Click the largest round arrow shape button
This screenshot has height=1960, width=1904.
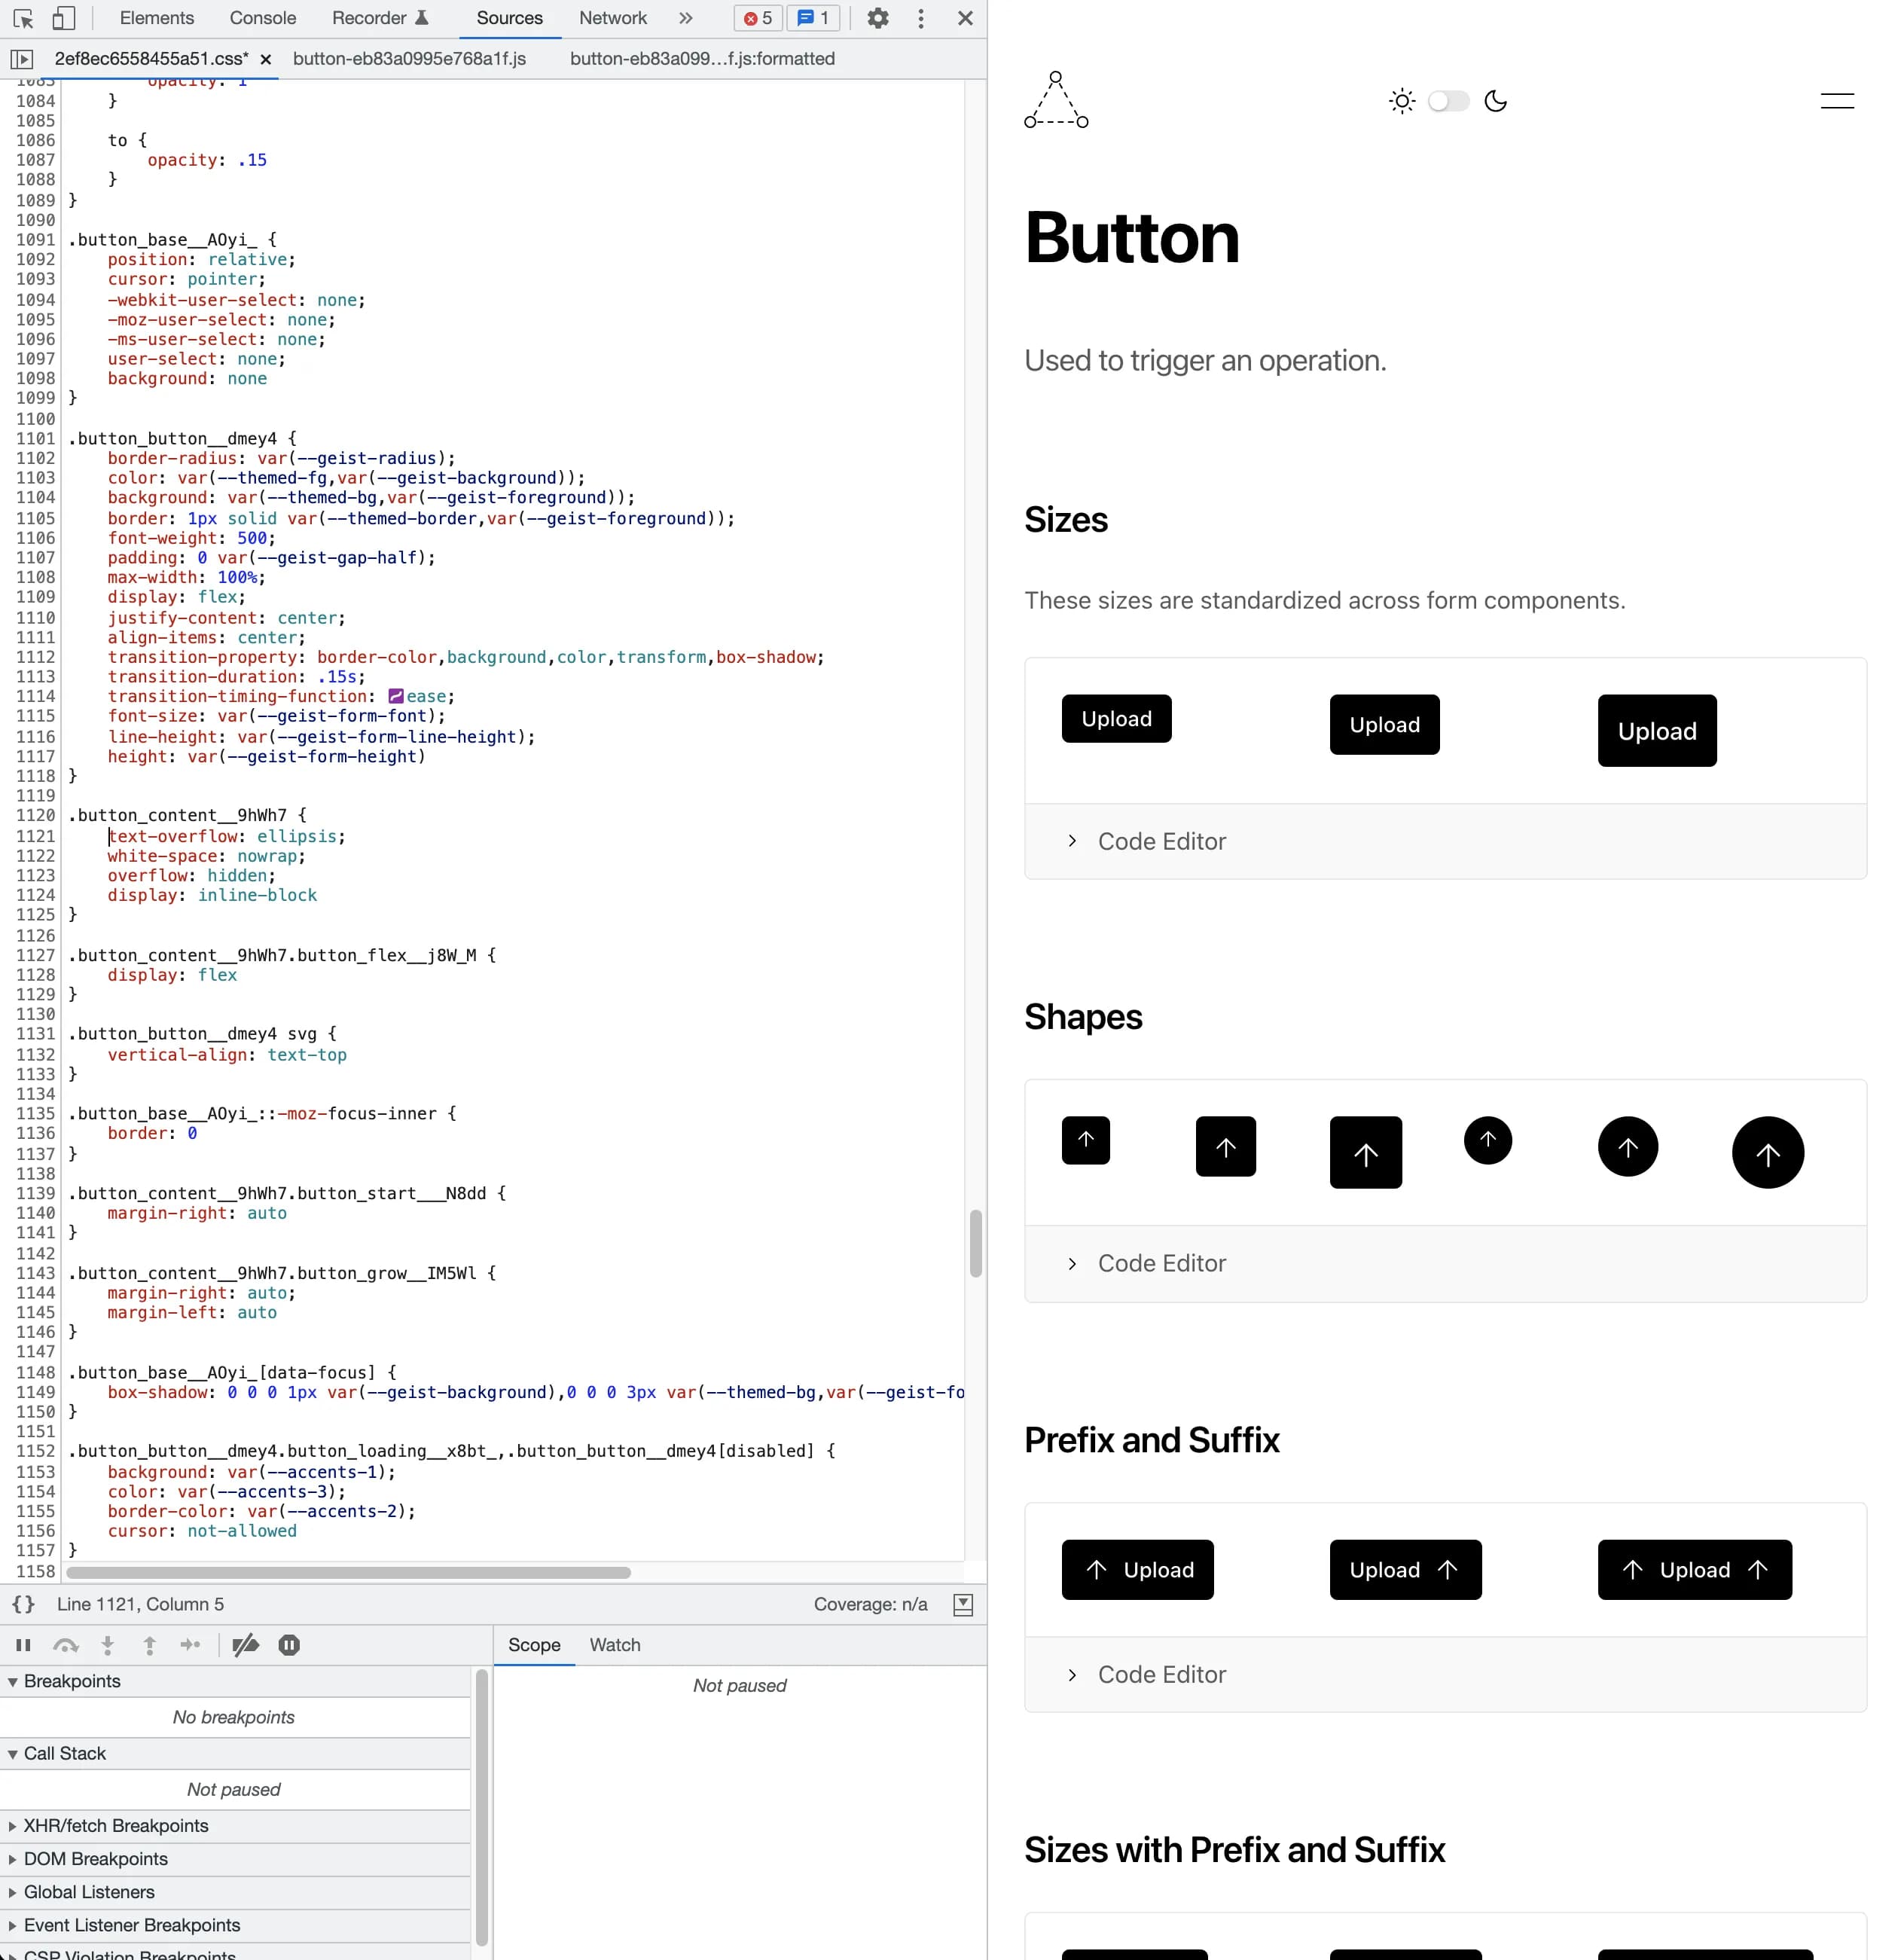[1767, 1153]
